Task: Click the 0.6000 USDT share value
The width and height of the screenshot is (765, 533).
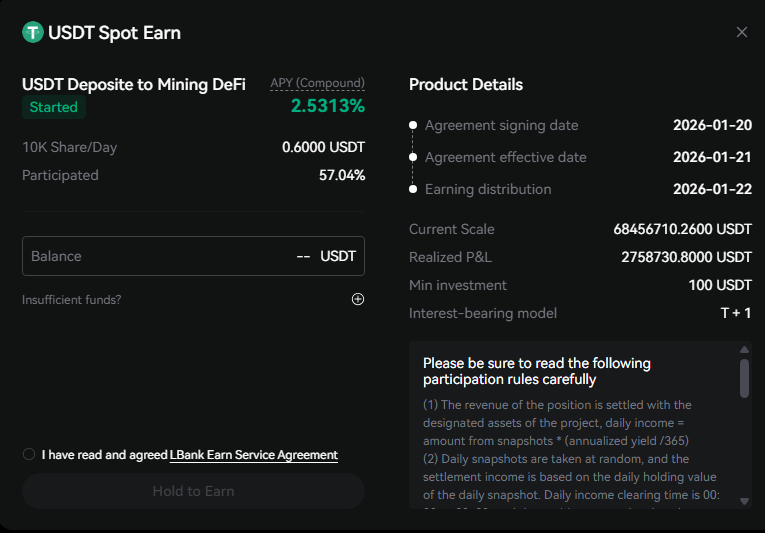Action: pos(323,147)
